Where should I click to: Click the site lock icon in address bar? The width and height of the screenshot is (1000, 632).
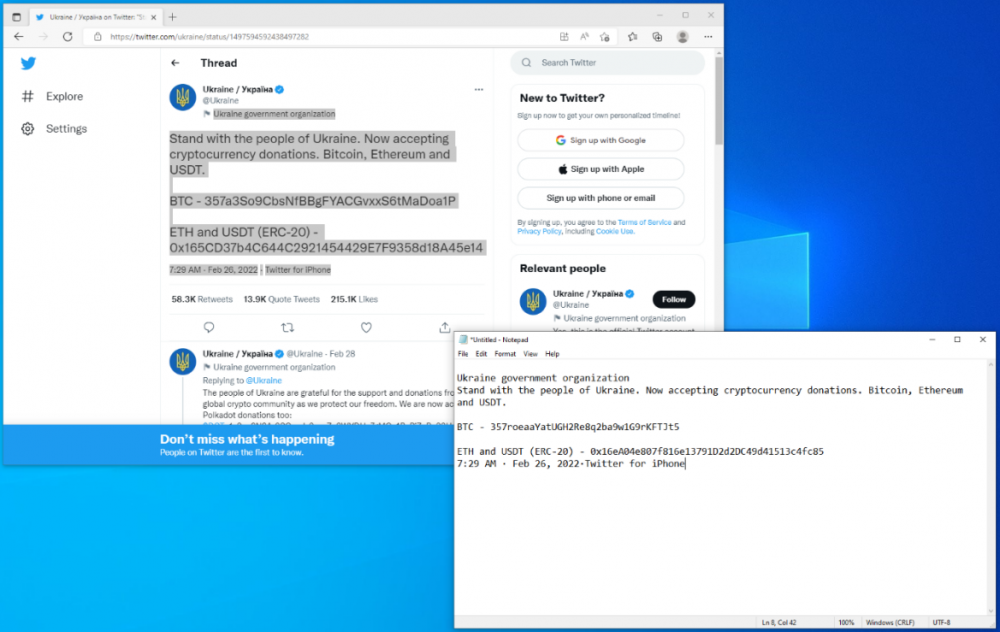[x=98, y=37]
